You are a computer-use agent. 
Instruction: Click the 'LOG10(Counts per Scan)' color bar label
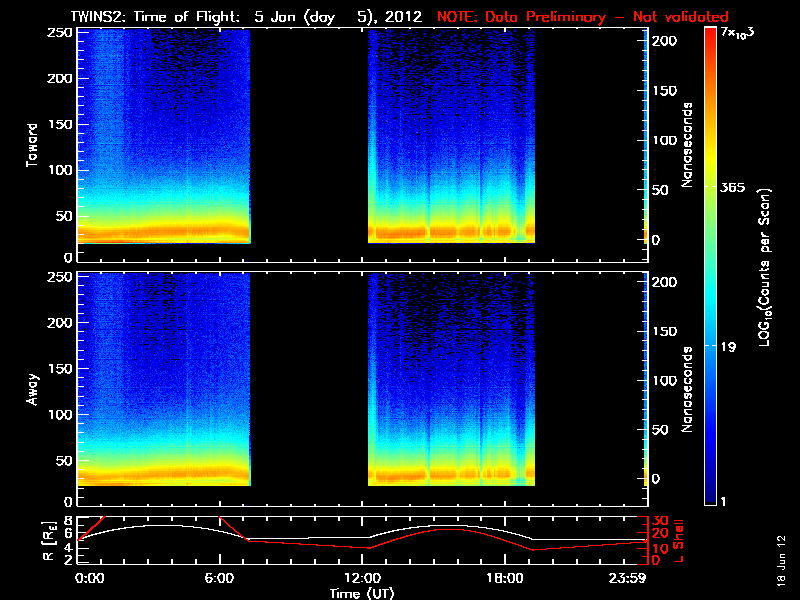764,267
